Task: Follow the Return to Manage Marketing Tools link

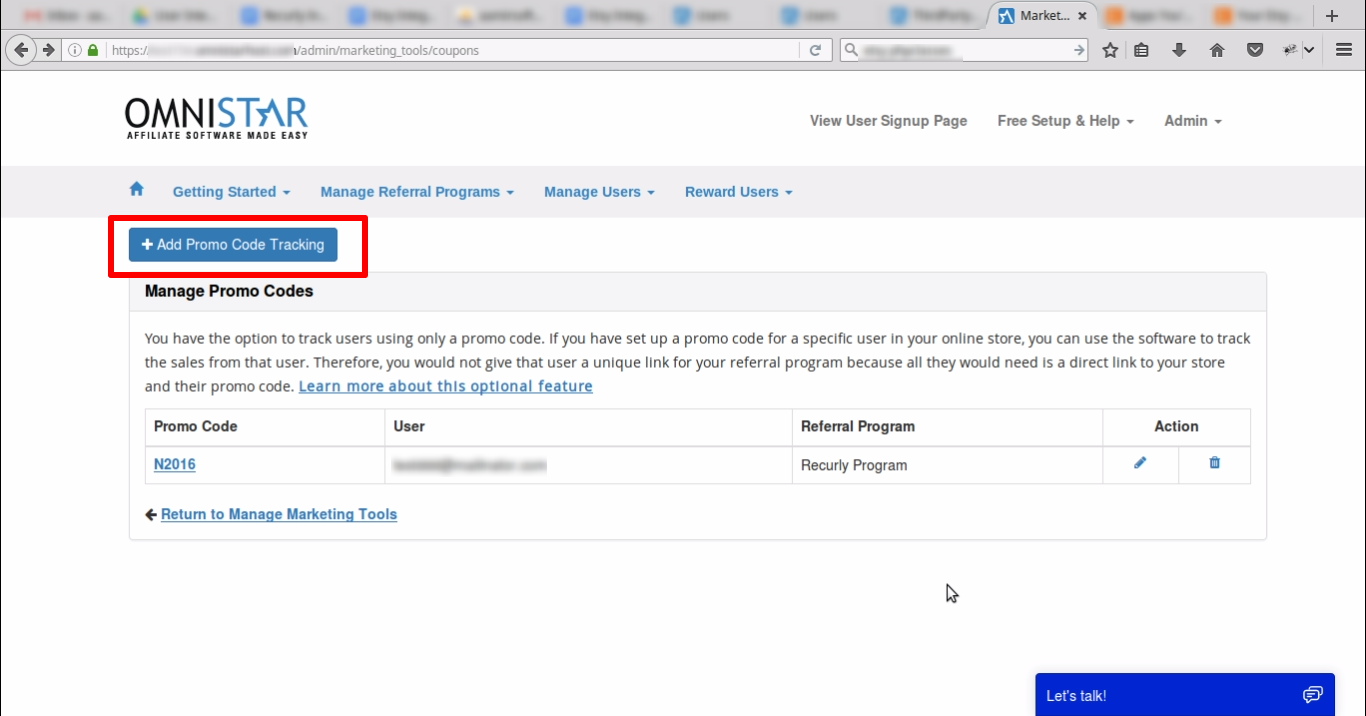Action: pos(278,514)
